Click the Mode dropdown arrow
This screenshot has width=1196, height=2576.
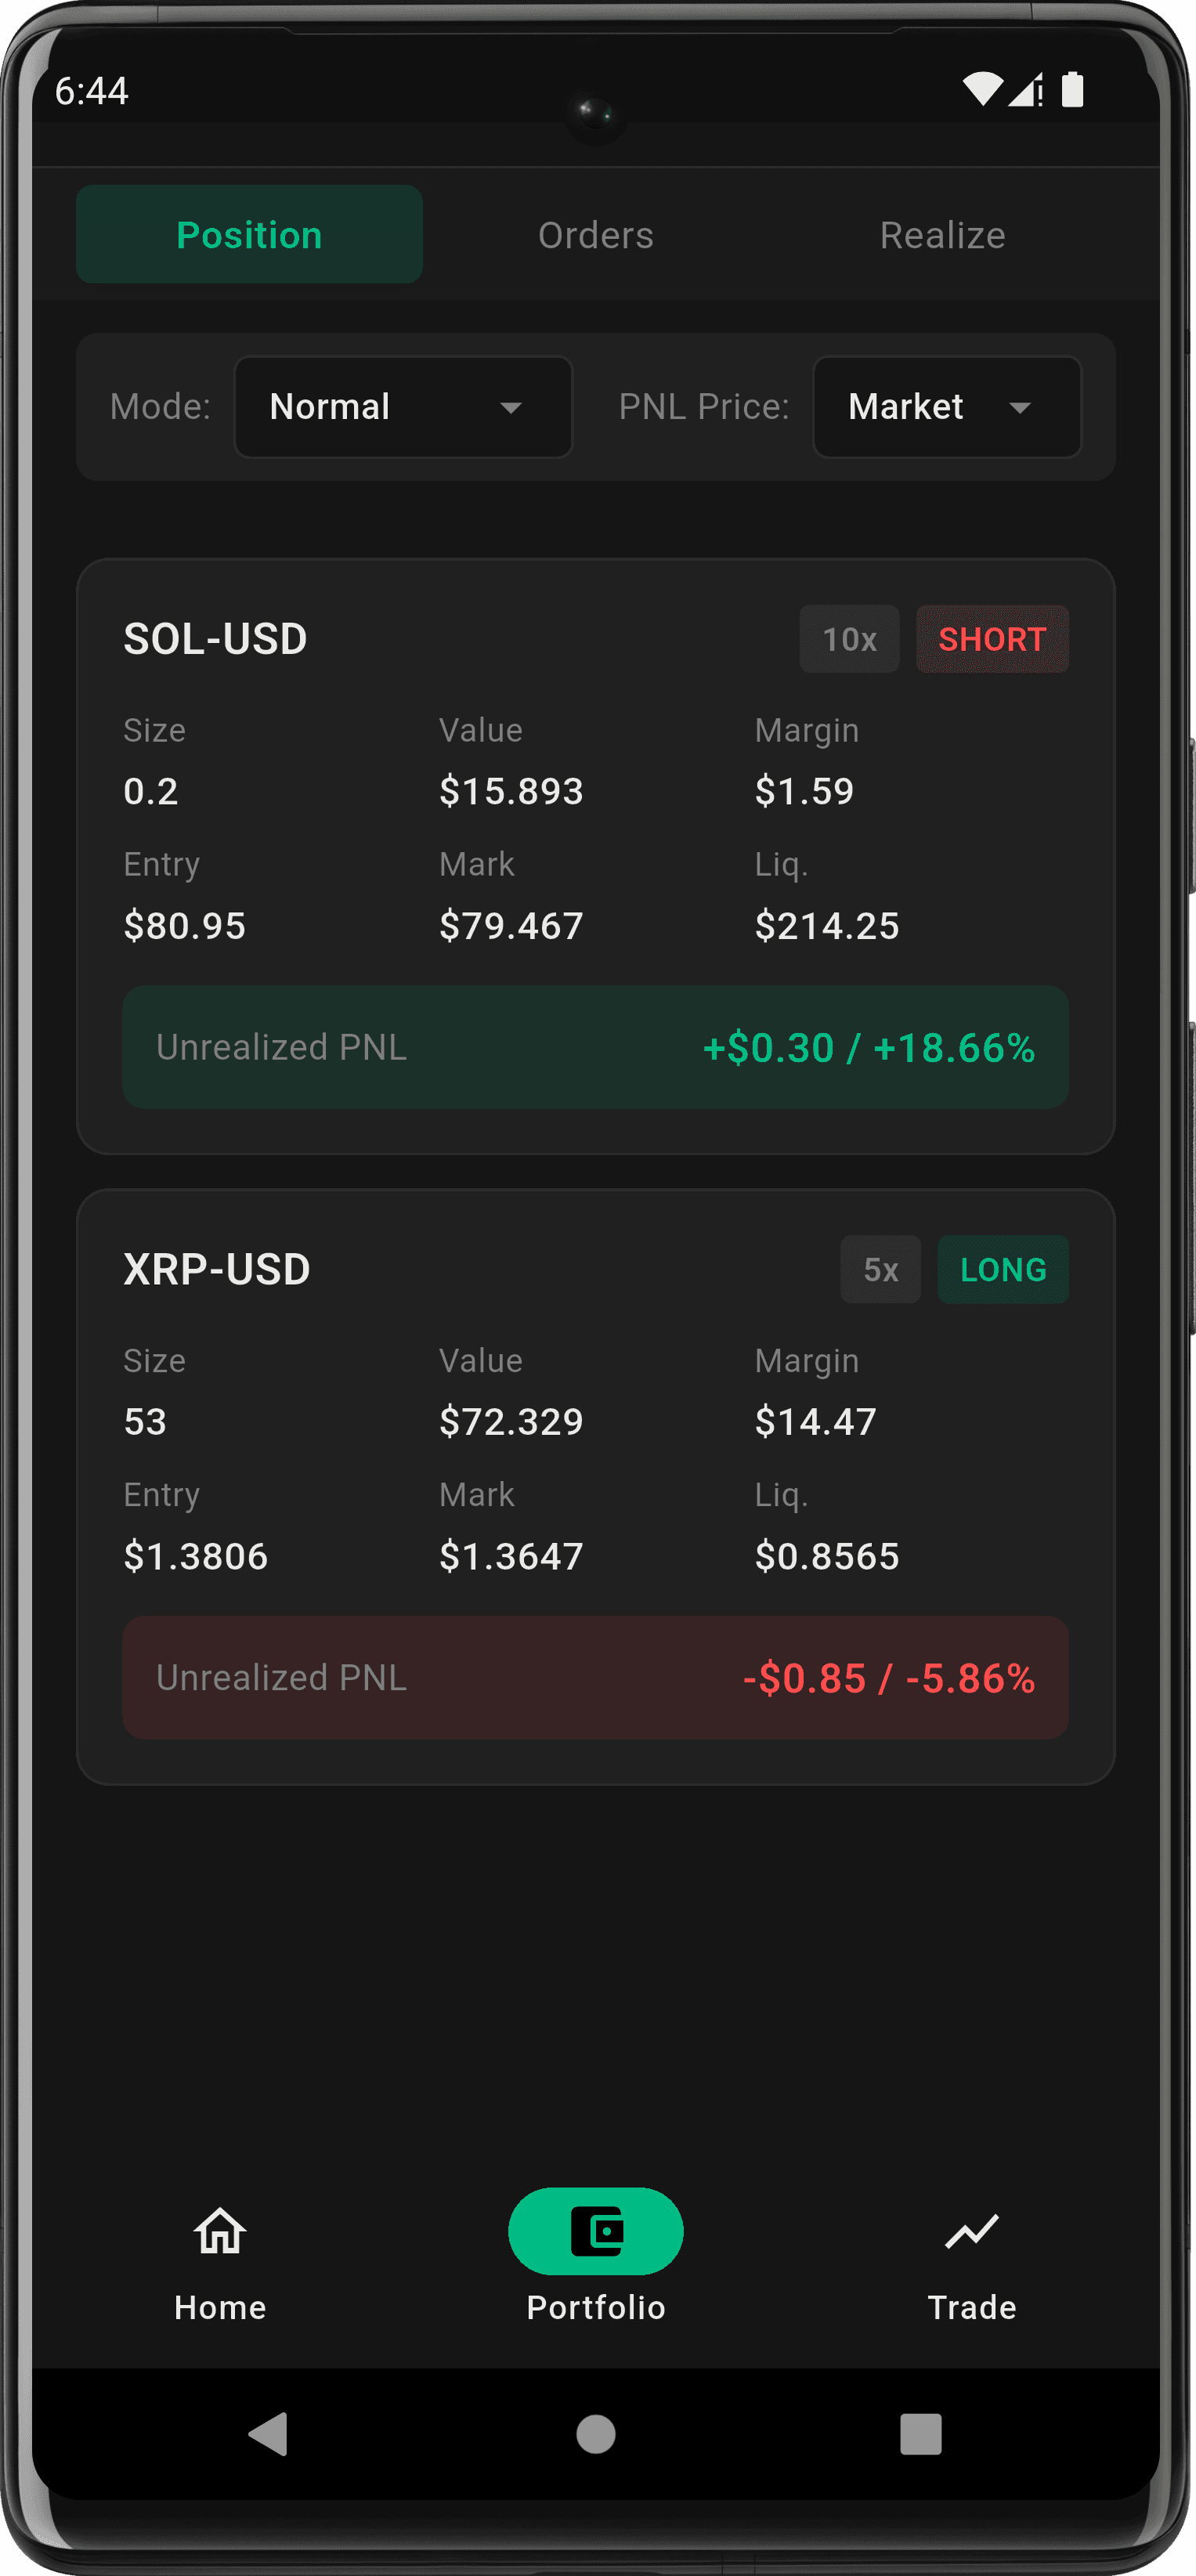click(x=511, y=408)
